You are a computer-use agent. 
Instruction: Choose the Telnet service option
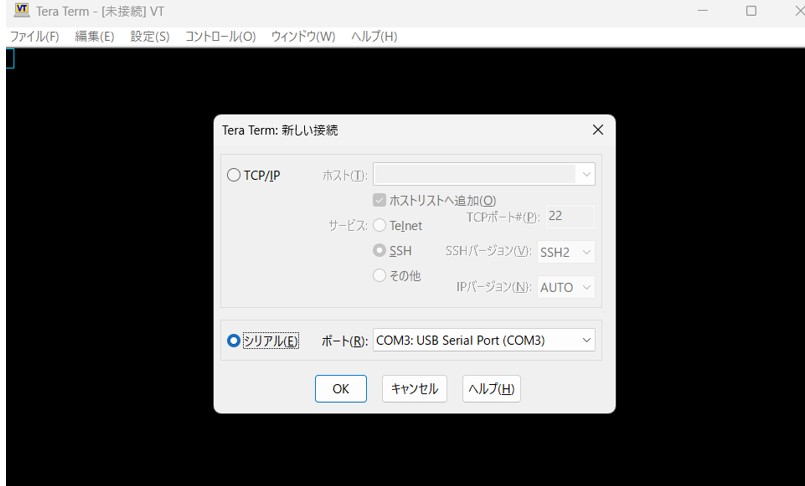pyautogui.click(x=379, y=225)
